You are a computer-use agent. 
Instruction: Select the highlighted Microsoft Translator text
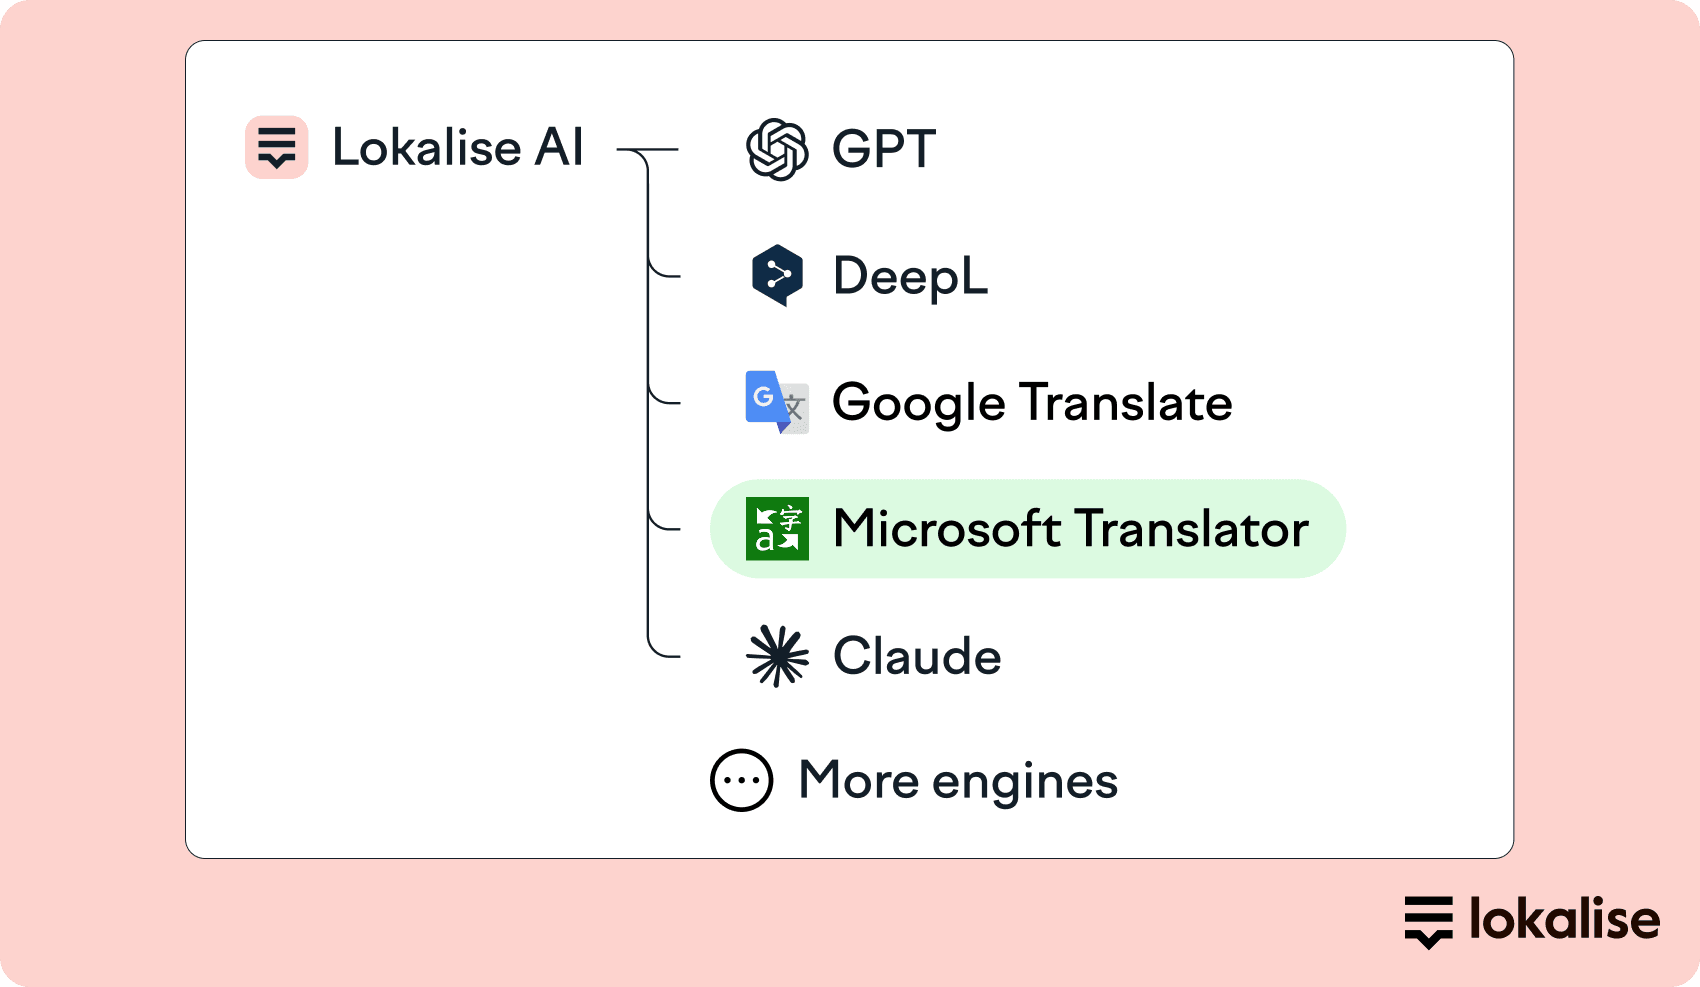point(1070,529)
